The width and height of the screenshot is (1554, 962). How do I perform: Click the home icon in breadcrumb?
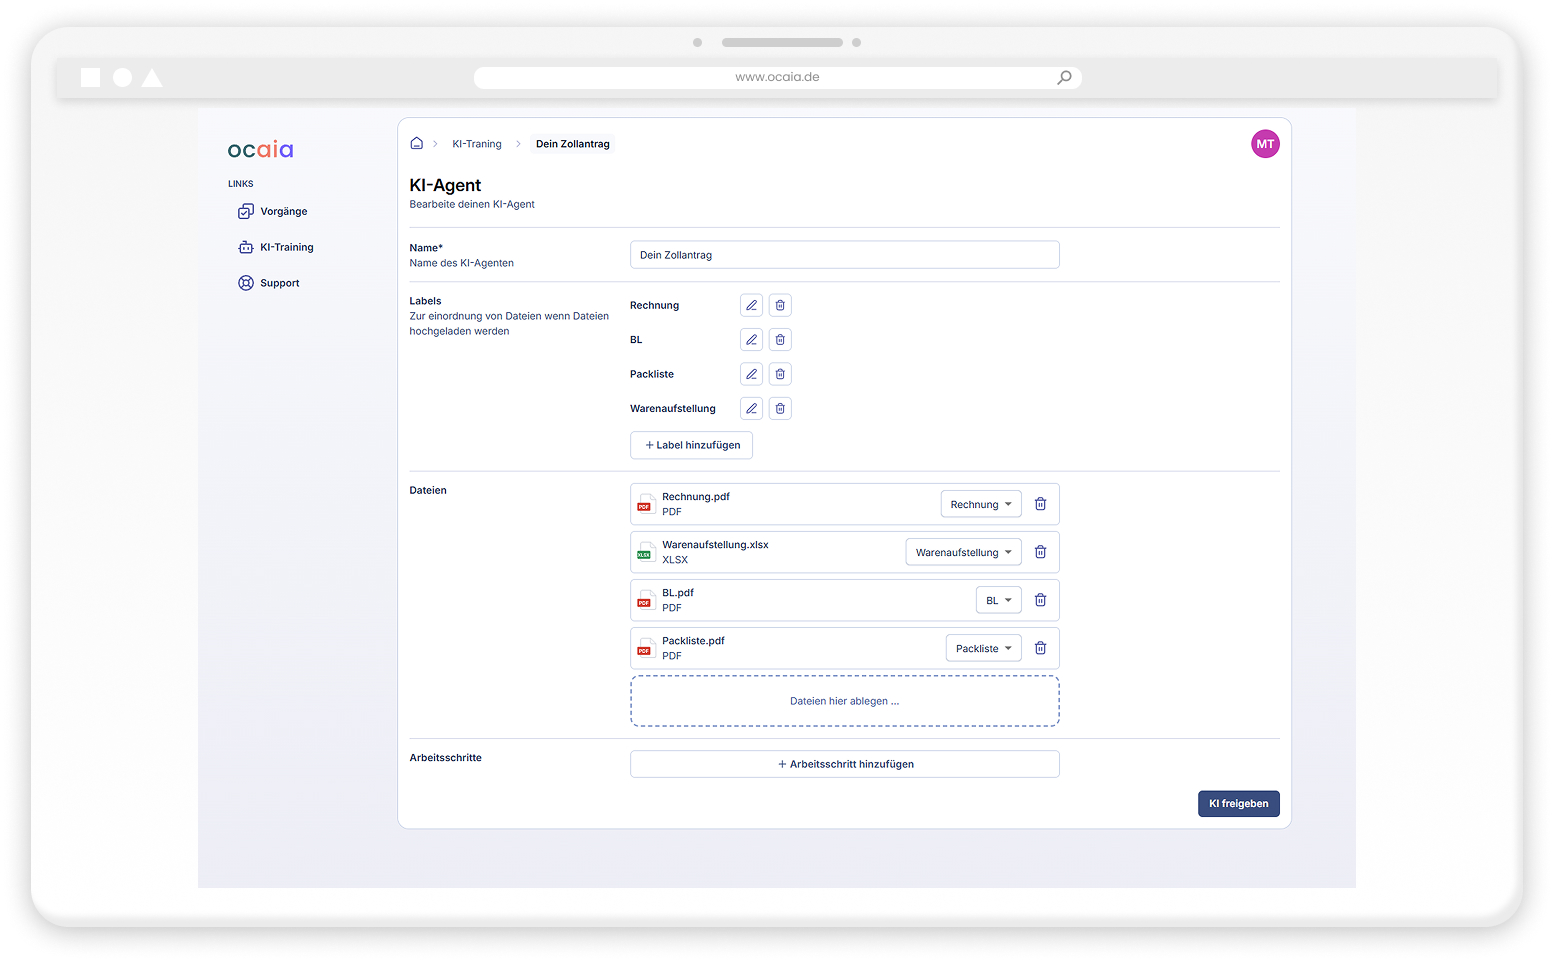tap(416, 144)
